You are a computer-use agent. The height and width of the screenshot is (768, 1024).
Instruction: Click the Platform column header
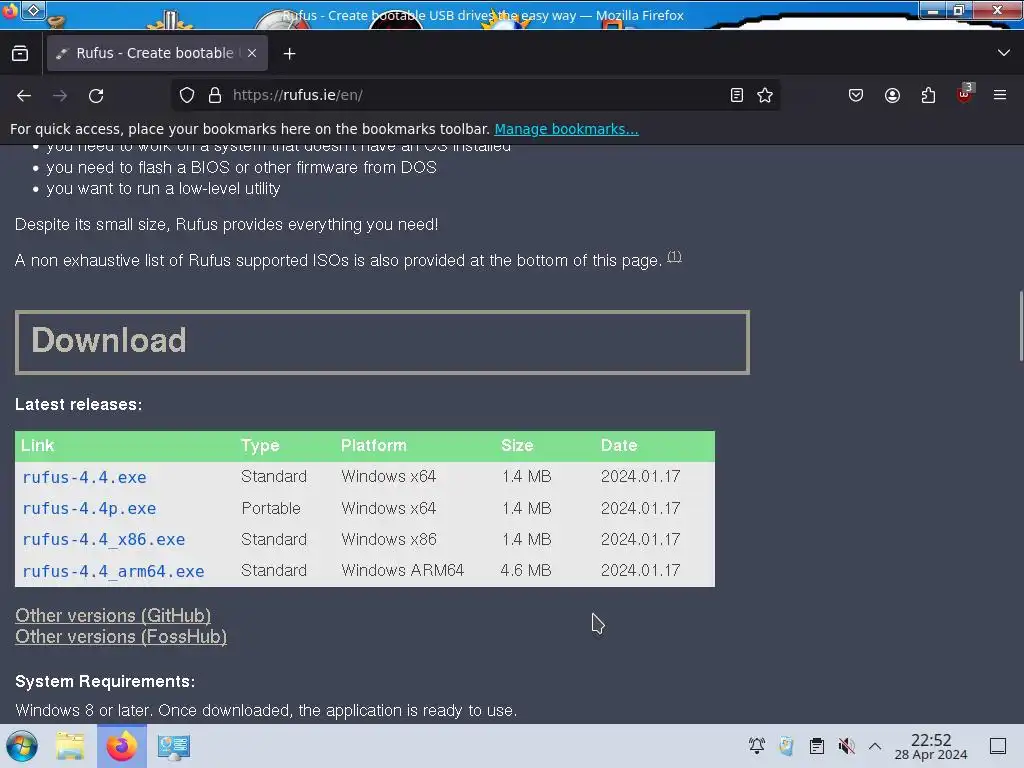pyautogui.click(x=374, y=445)
